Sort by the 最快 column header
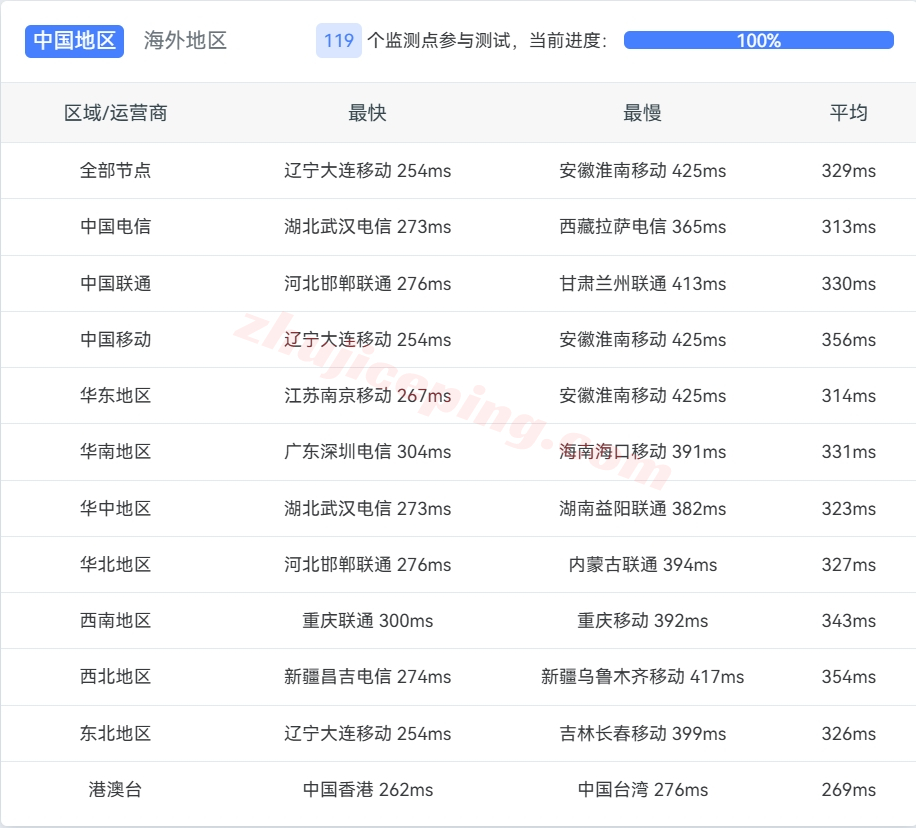Viewport: 916px width, 828px height. click(367, 113)
